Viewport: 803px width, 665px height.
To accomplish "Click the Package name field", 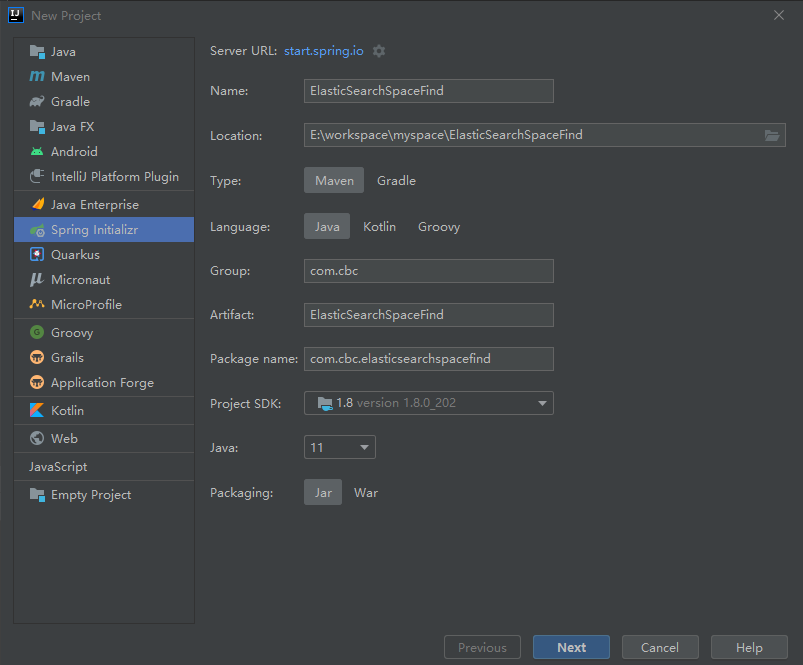I will (429, 359).
